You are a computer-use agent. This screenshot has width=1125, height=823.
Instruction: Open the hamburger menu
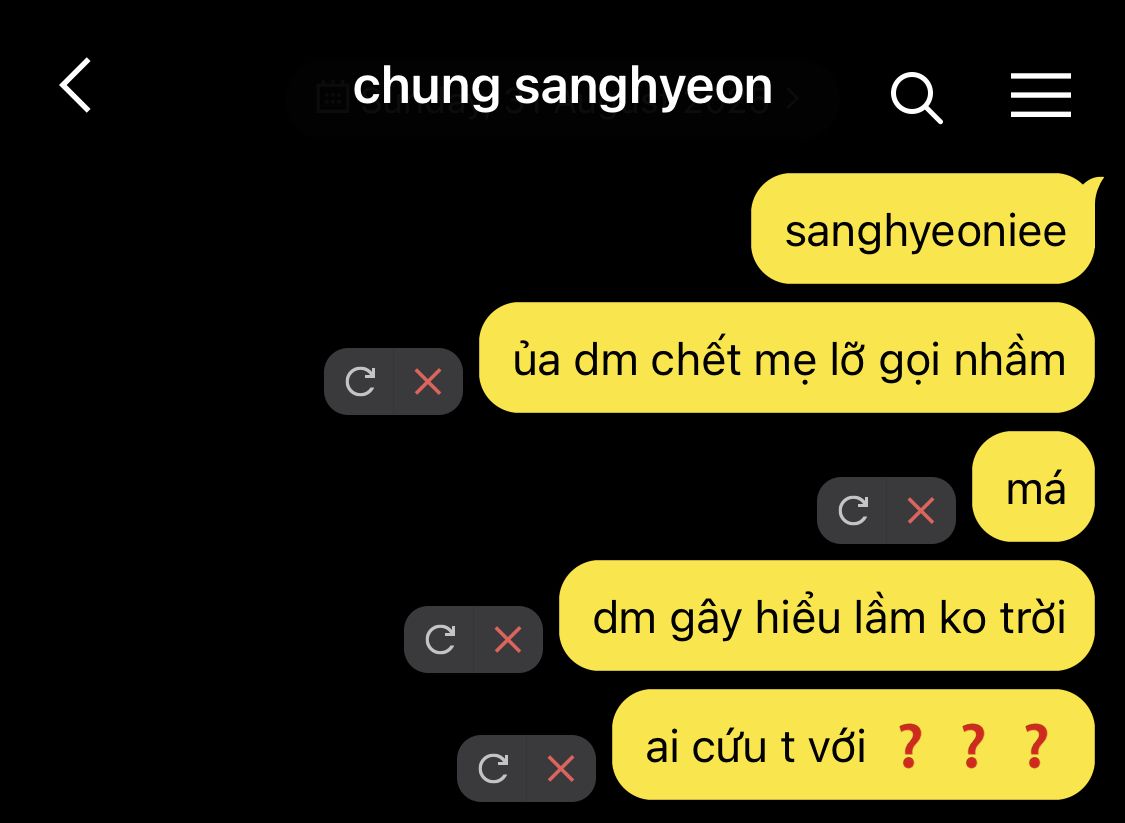tap(1040, 95)
